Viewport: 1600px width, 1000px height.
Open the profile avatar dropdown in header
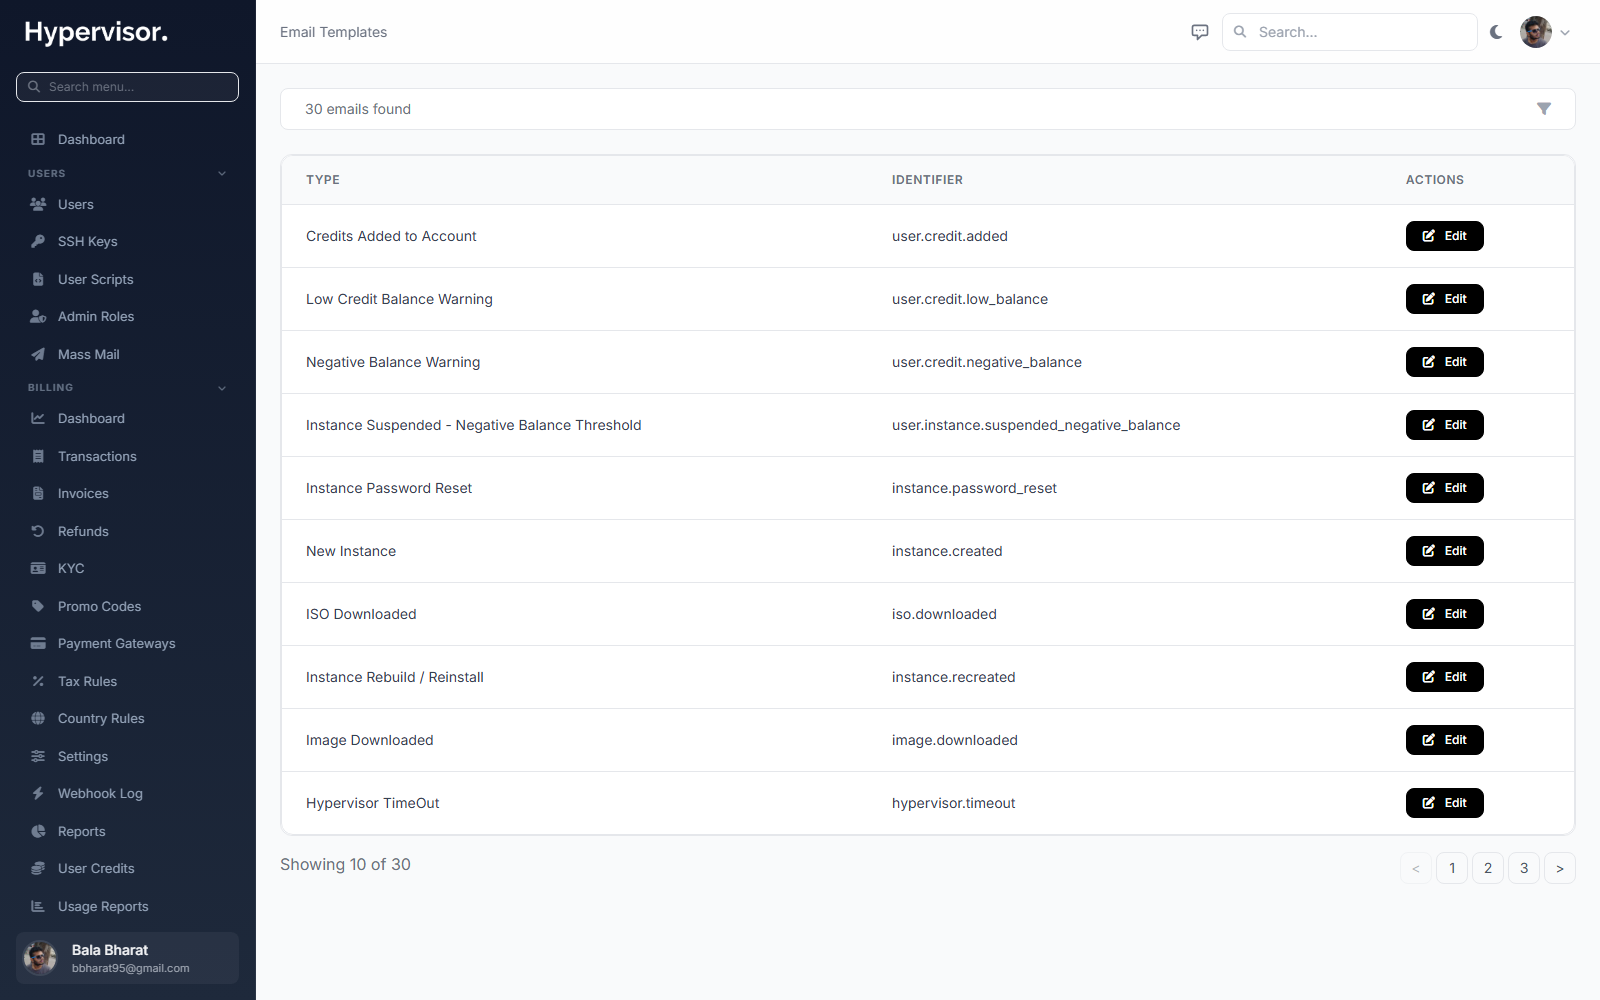[x=1545, y=32]
